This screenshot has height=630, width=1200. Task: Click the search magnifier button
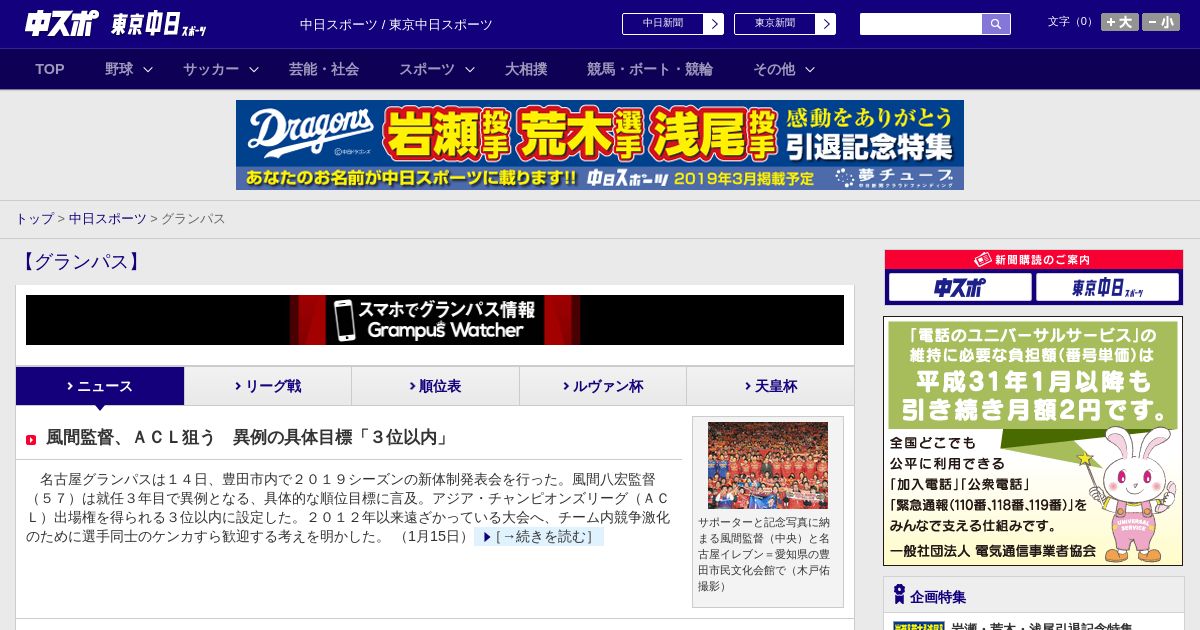tap(996, 24)
